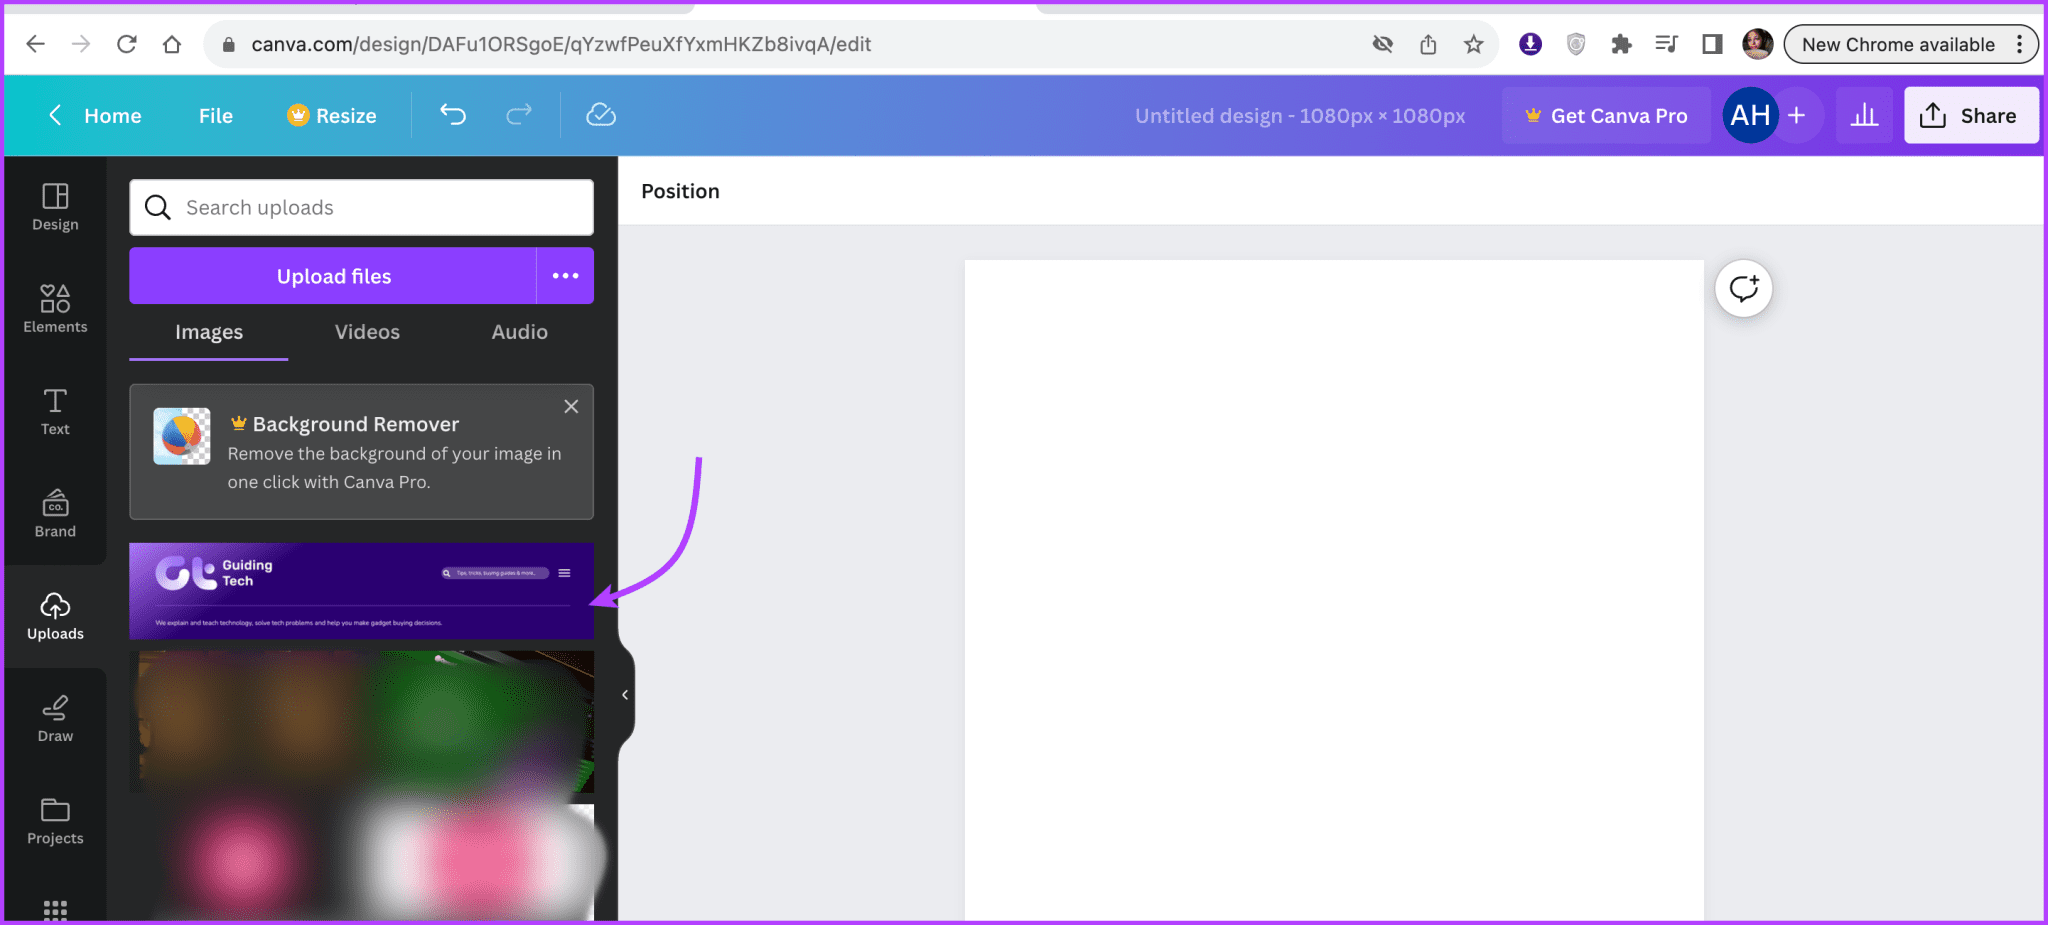Switch to the Videos tab

click(366, 332)
